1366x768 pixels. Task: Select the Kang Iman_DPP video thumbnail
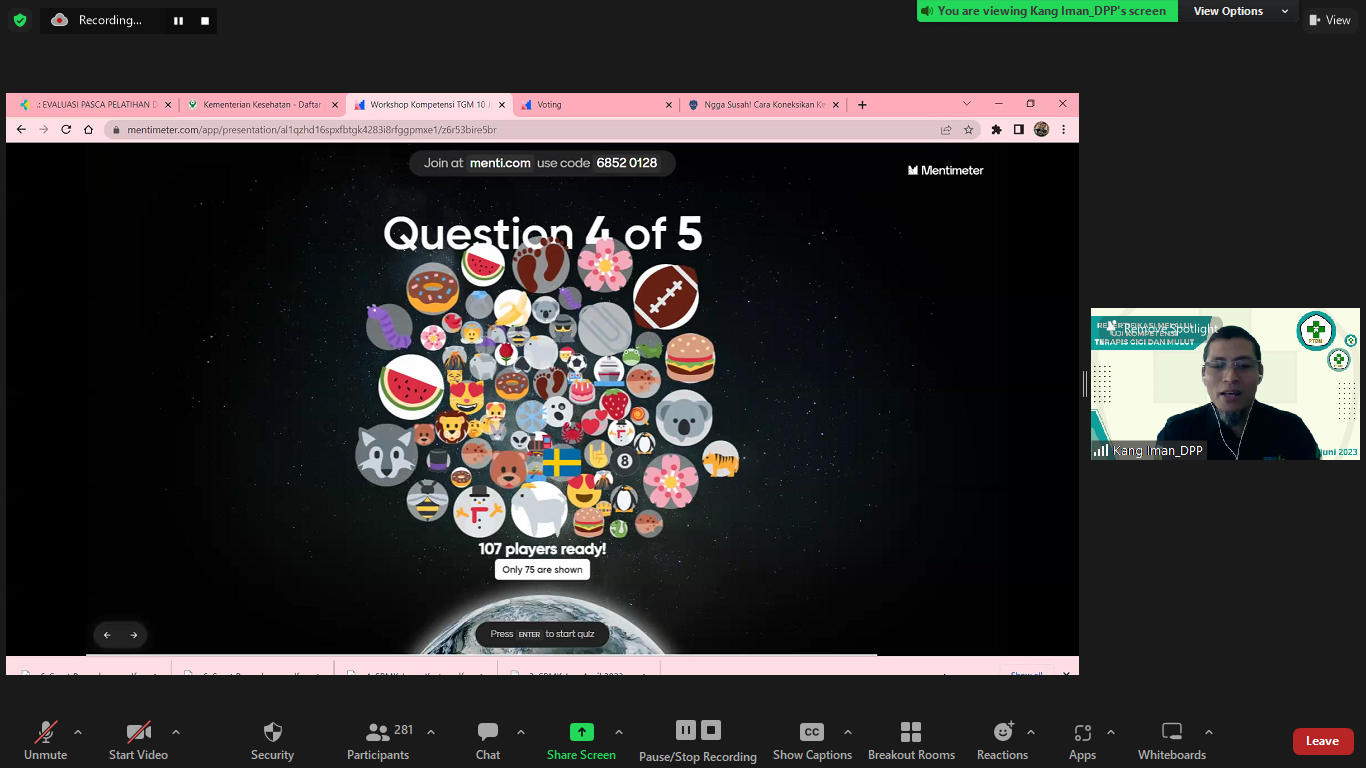pos(1225,384)
